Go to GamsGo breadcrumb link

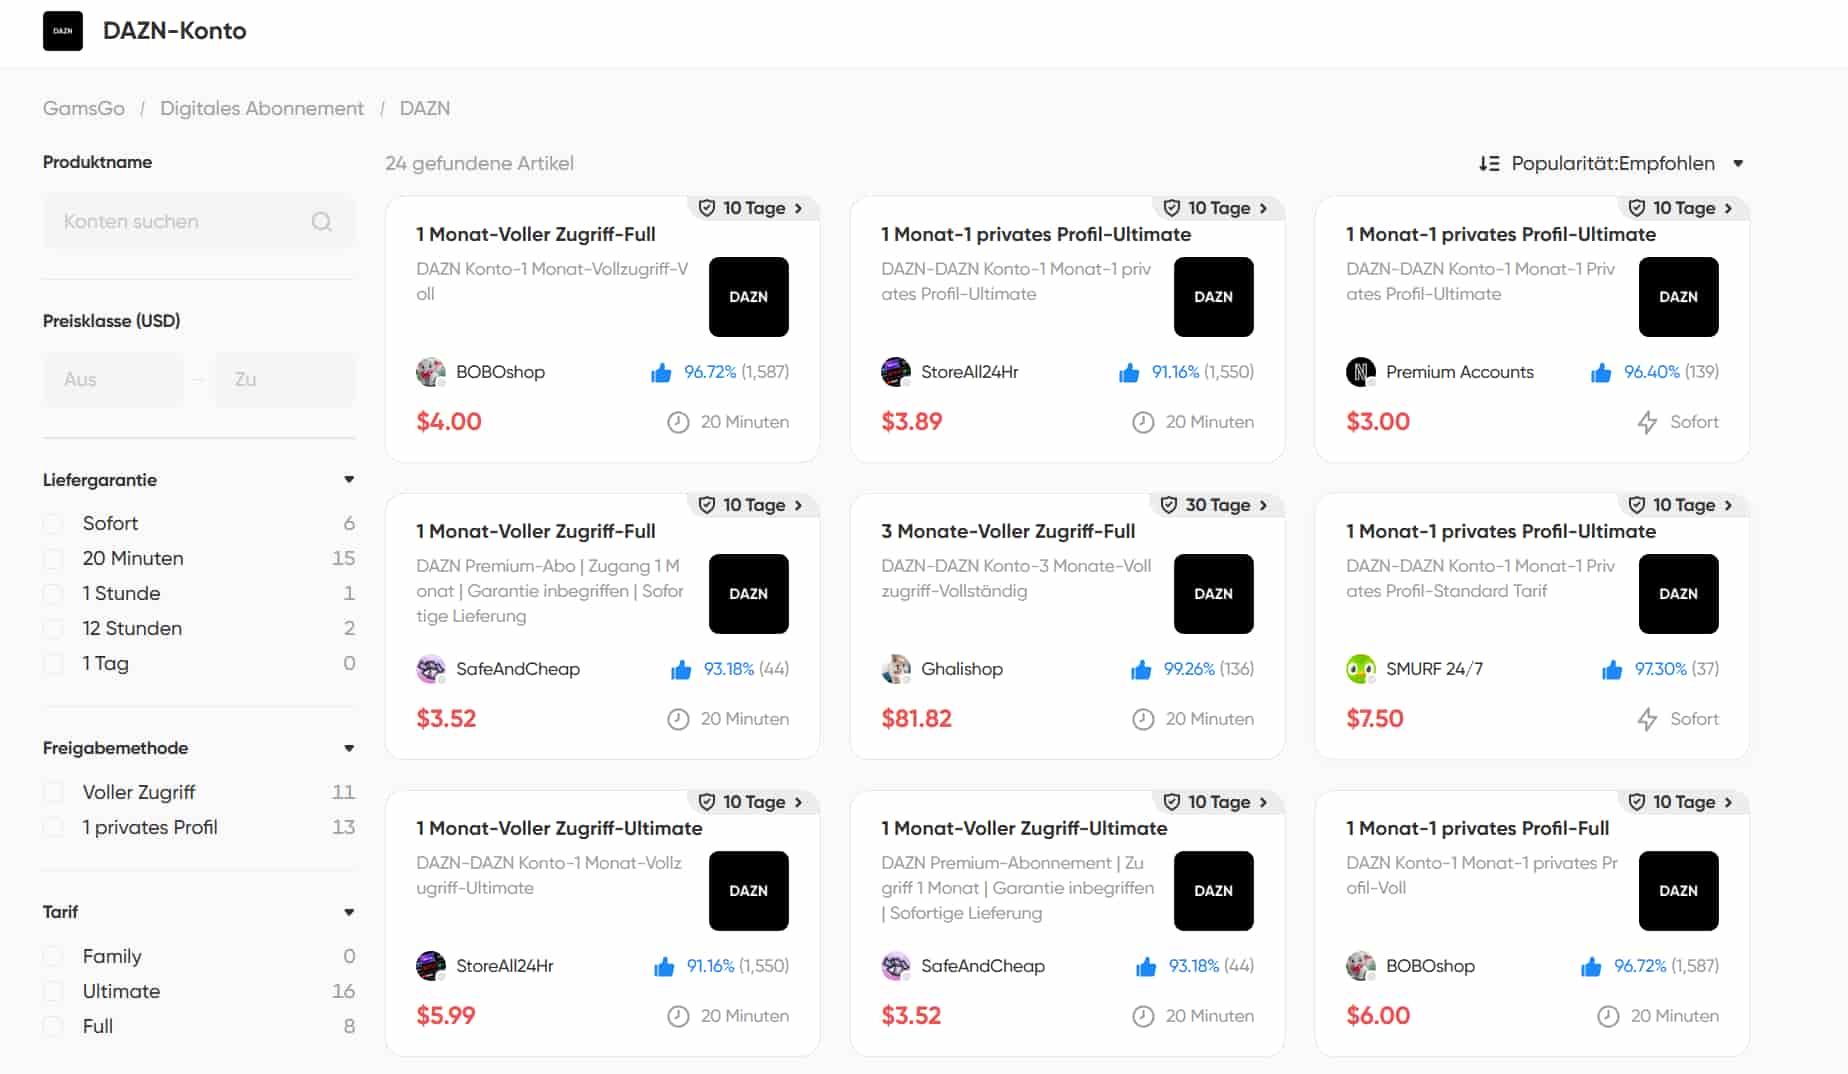click(84, 108)
